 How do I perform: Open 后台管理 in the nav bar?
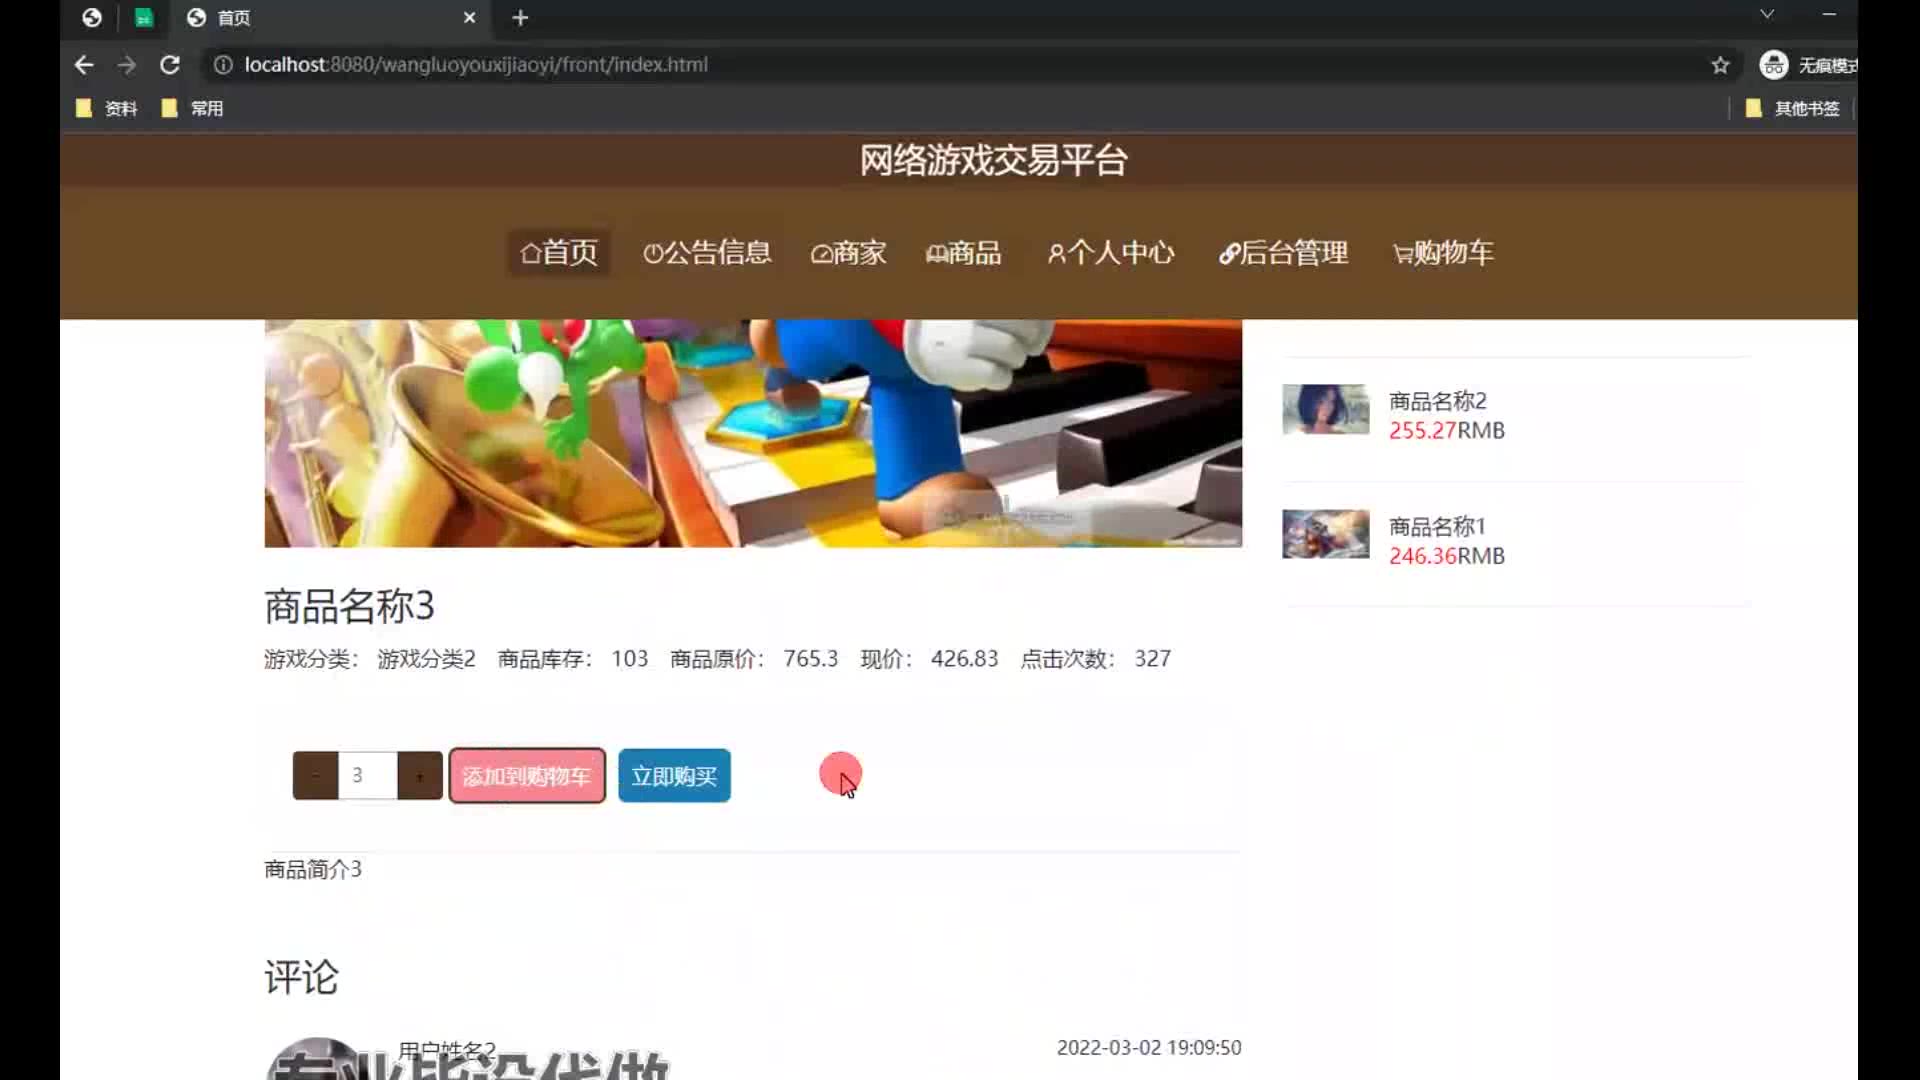tap(1283, 253)
